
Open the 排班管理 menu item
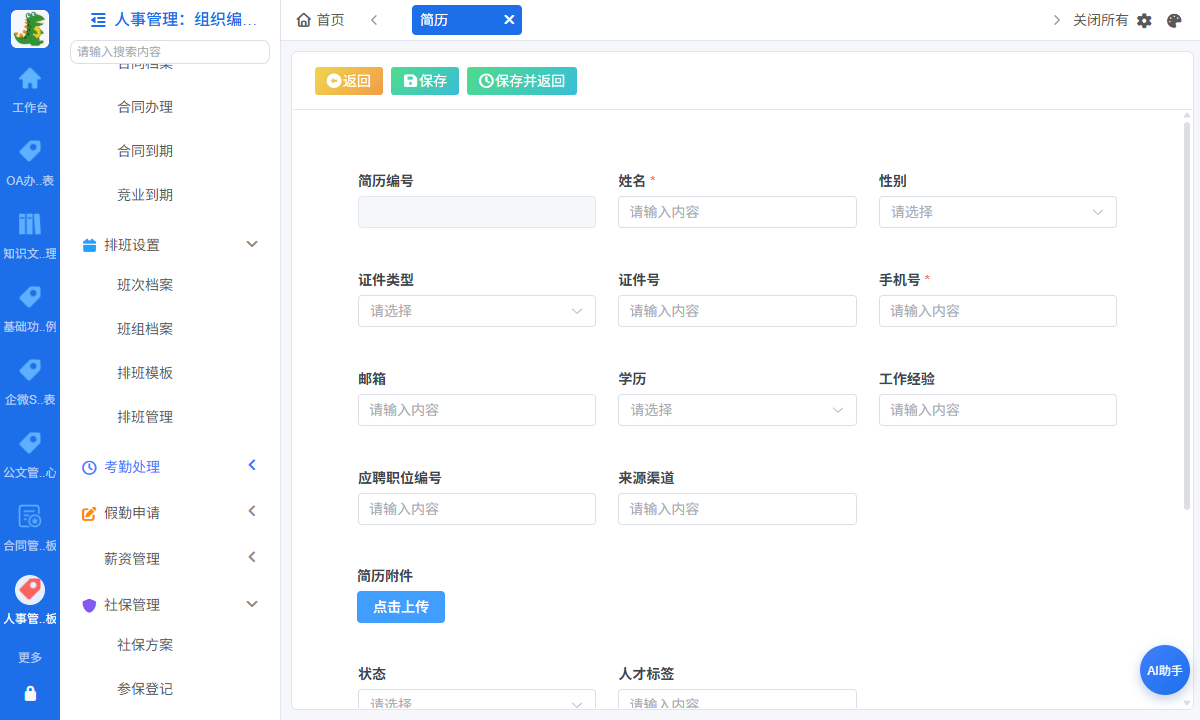[x=145, y=417]
